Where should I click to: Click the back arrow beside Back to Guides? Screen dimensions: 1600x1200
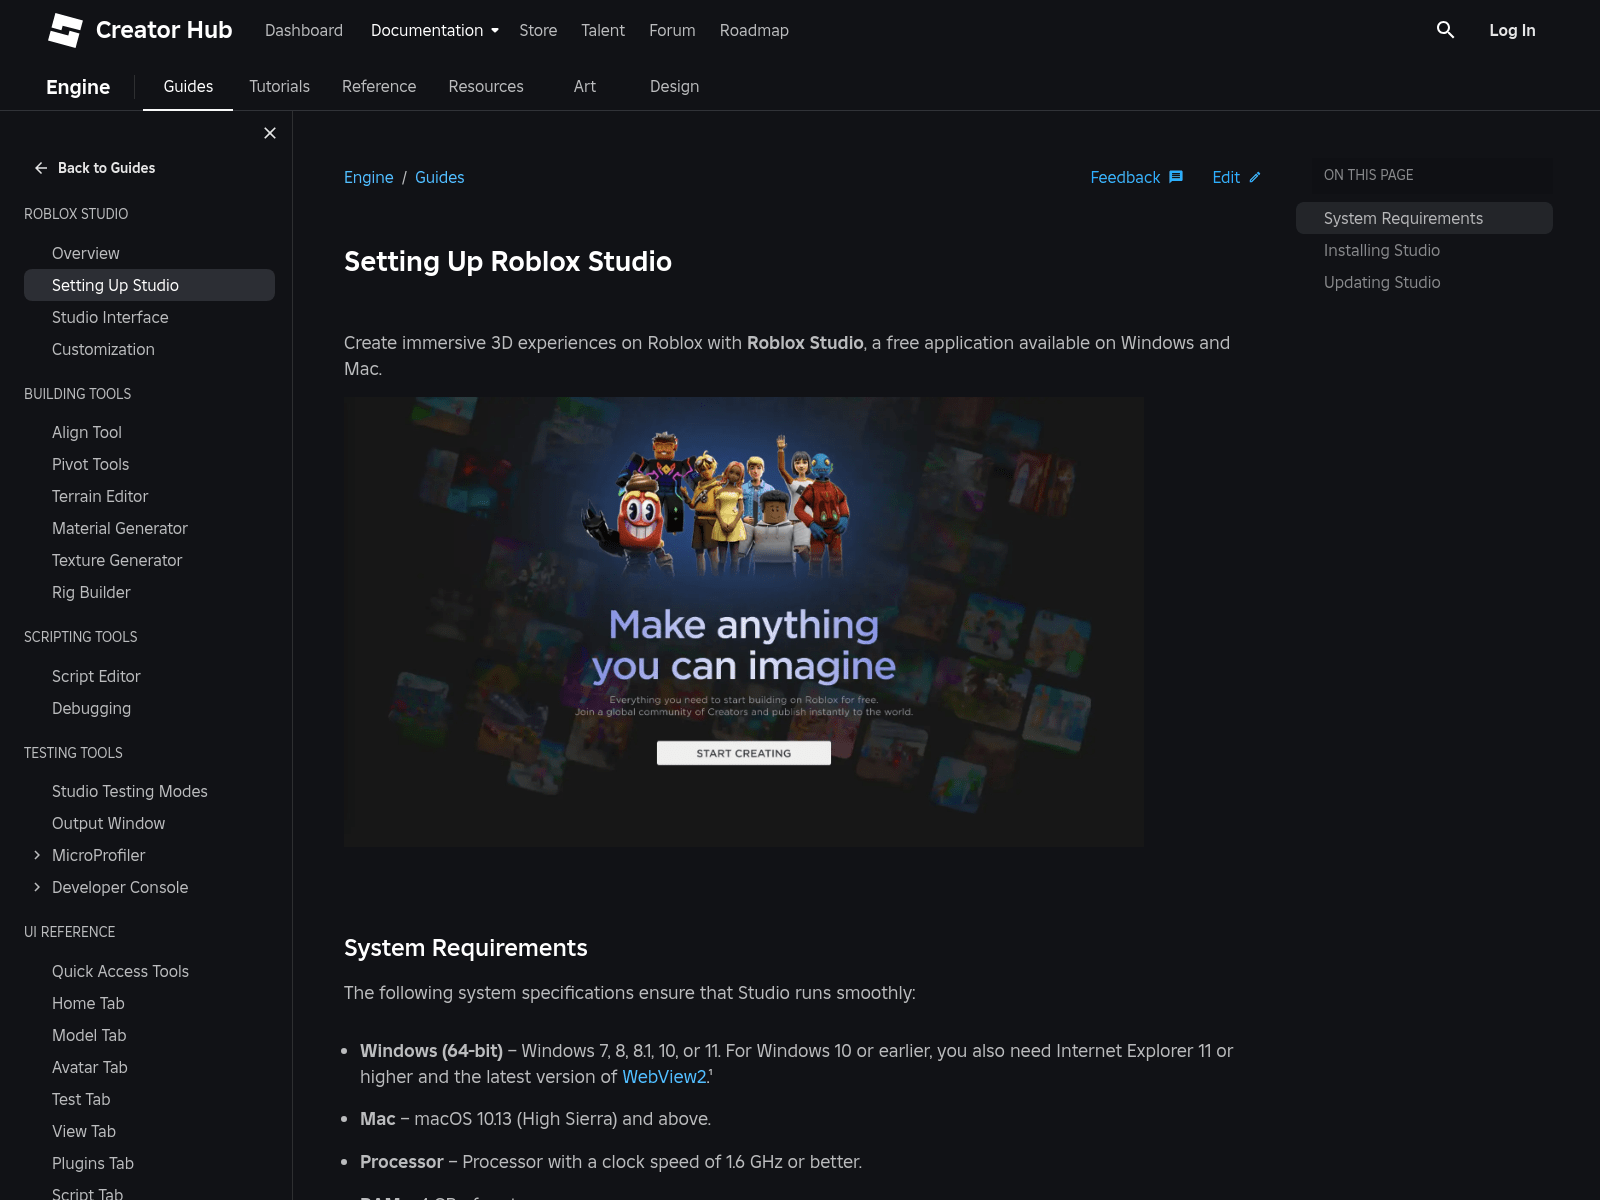point(41,168)
